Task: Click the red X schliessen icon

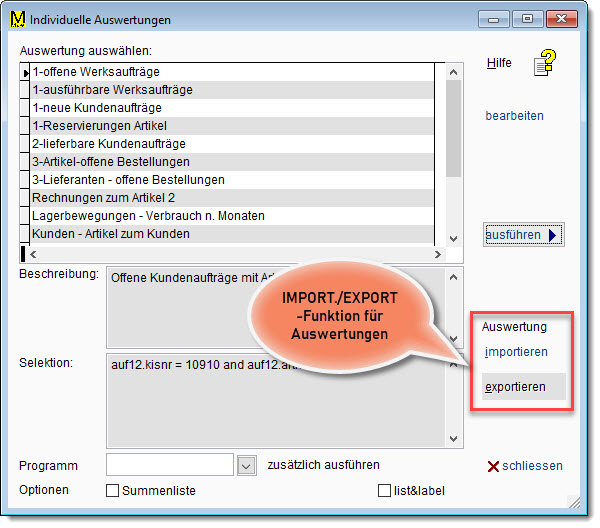Action: click(493, 466)
